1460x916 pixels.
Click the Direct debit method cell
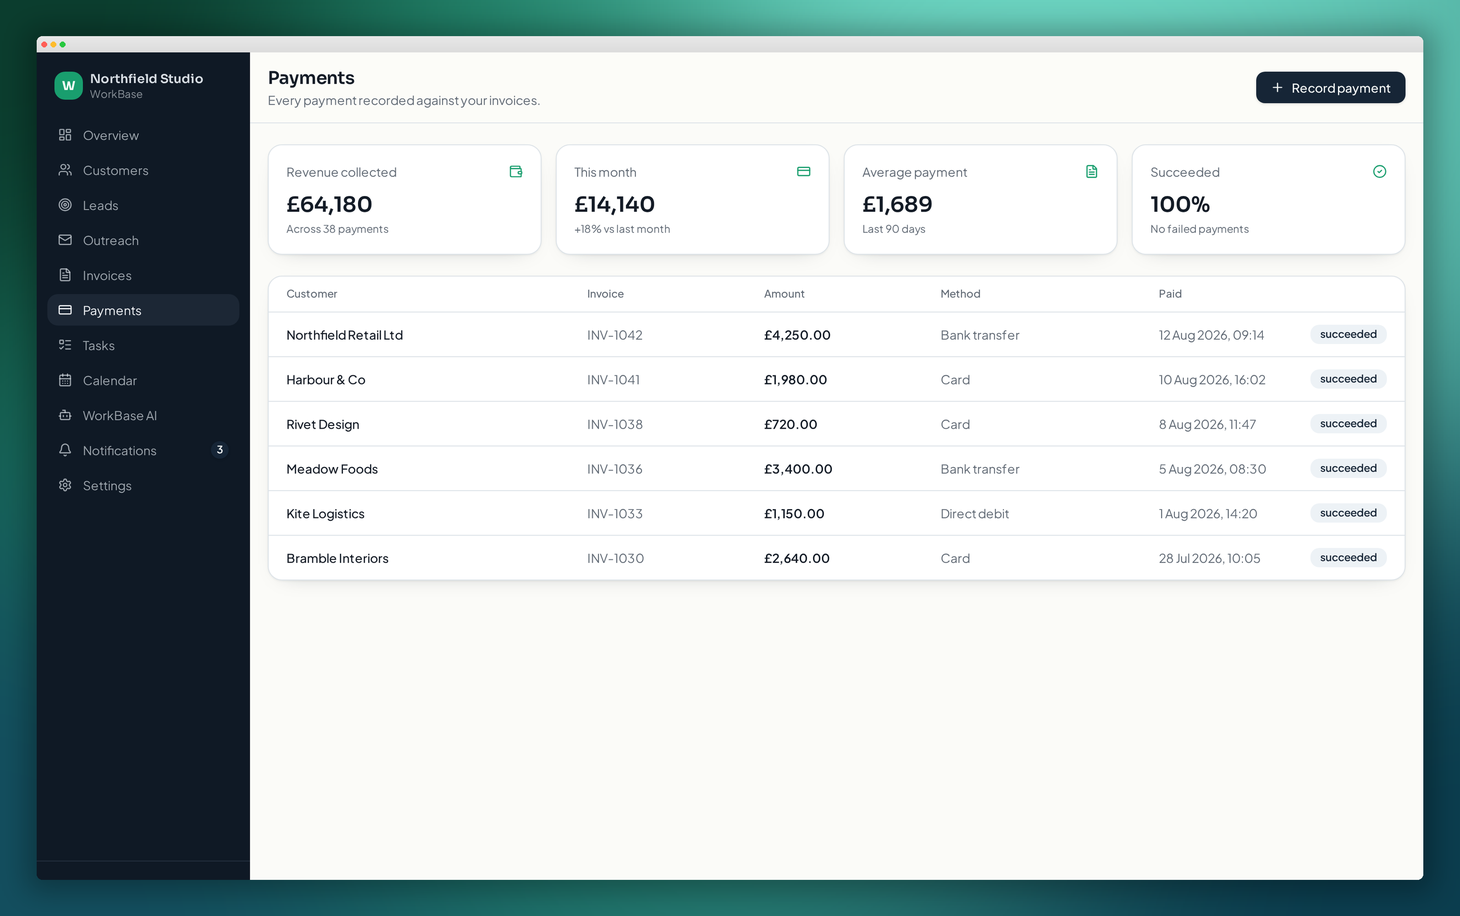tap(974, 514)
